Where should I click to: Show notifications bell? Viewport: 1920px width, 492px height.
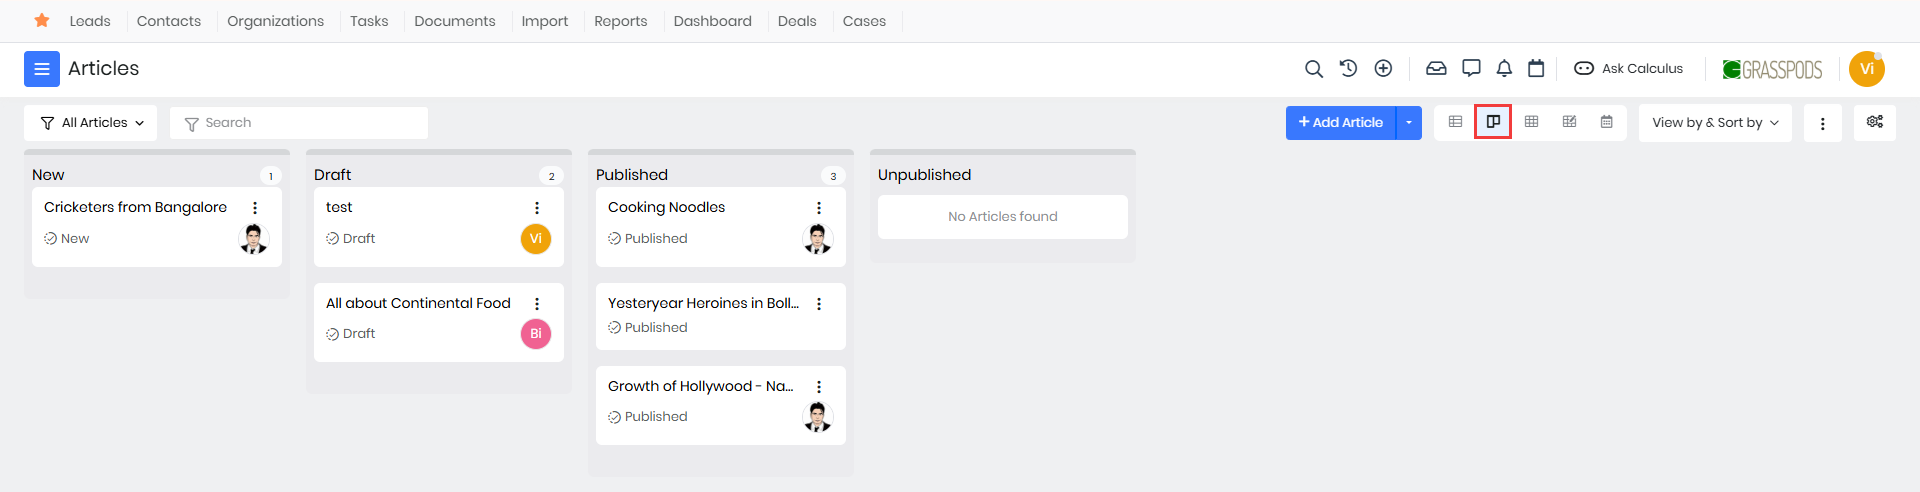click(x=1504, y=69)
